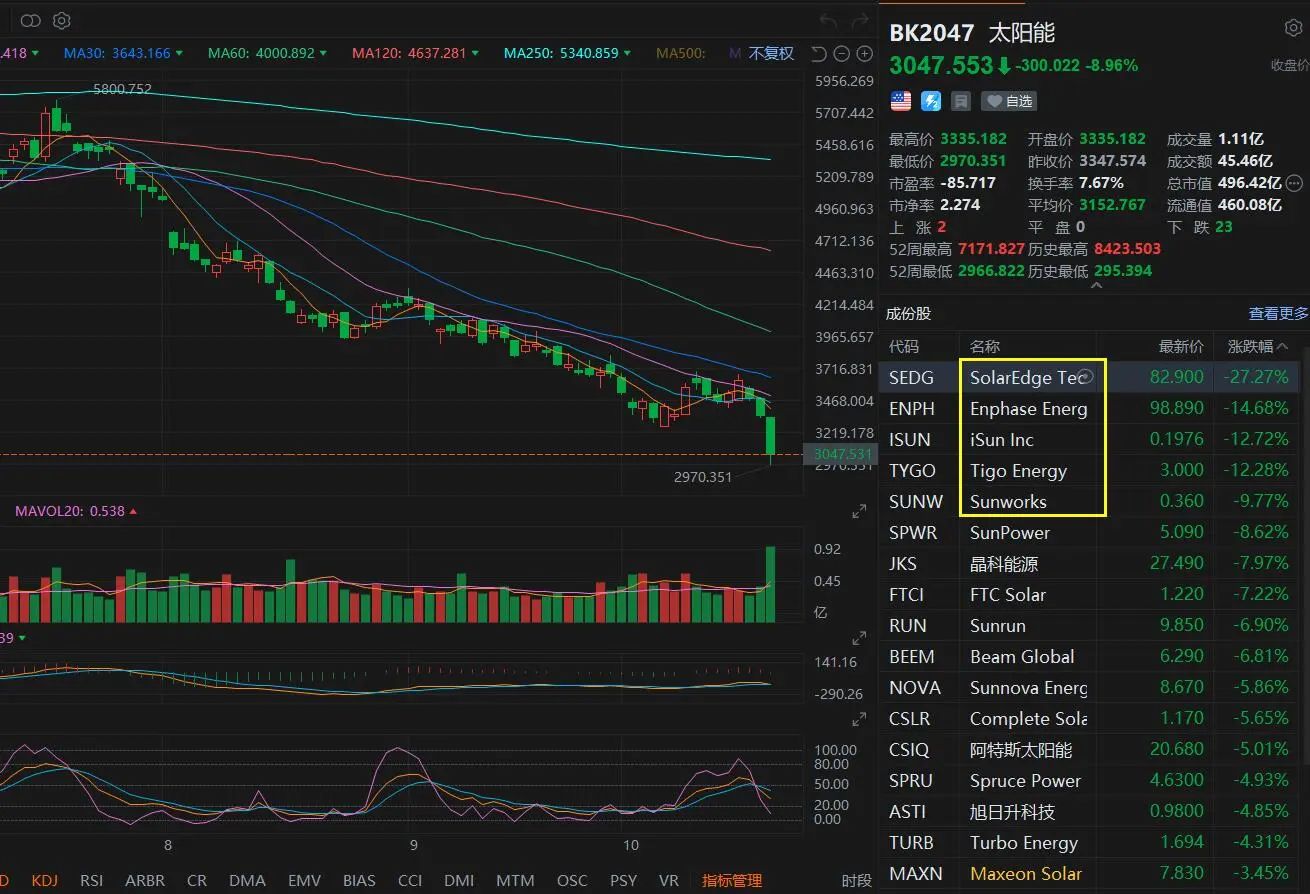Screen dimensions: 1310x894
Task: Redo chart action arrow
Action: [858, 20]
